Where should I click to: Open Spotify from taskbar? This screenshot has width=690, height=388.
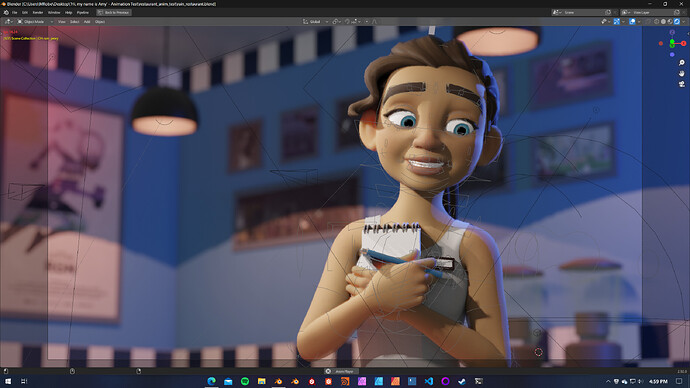tap(245, 381)
